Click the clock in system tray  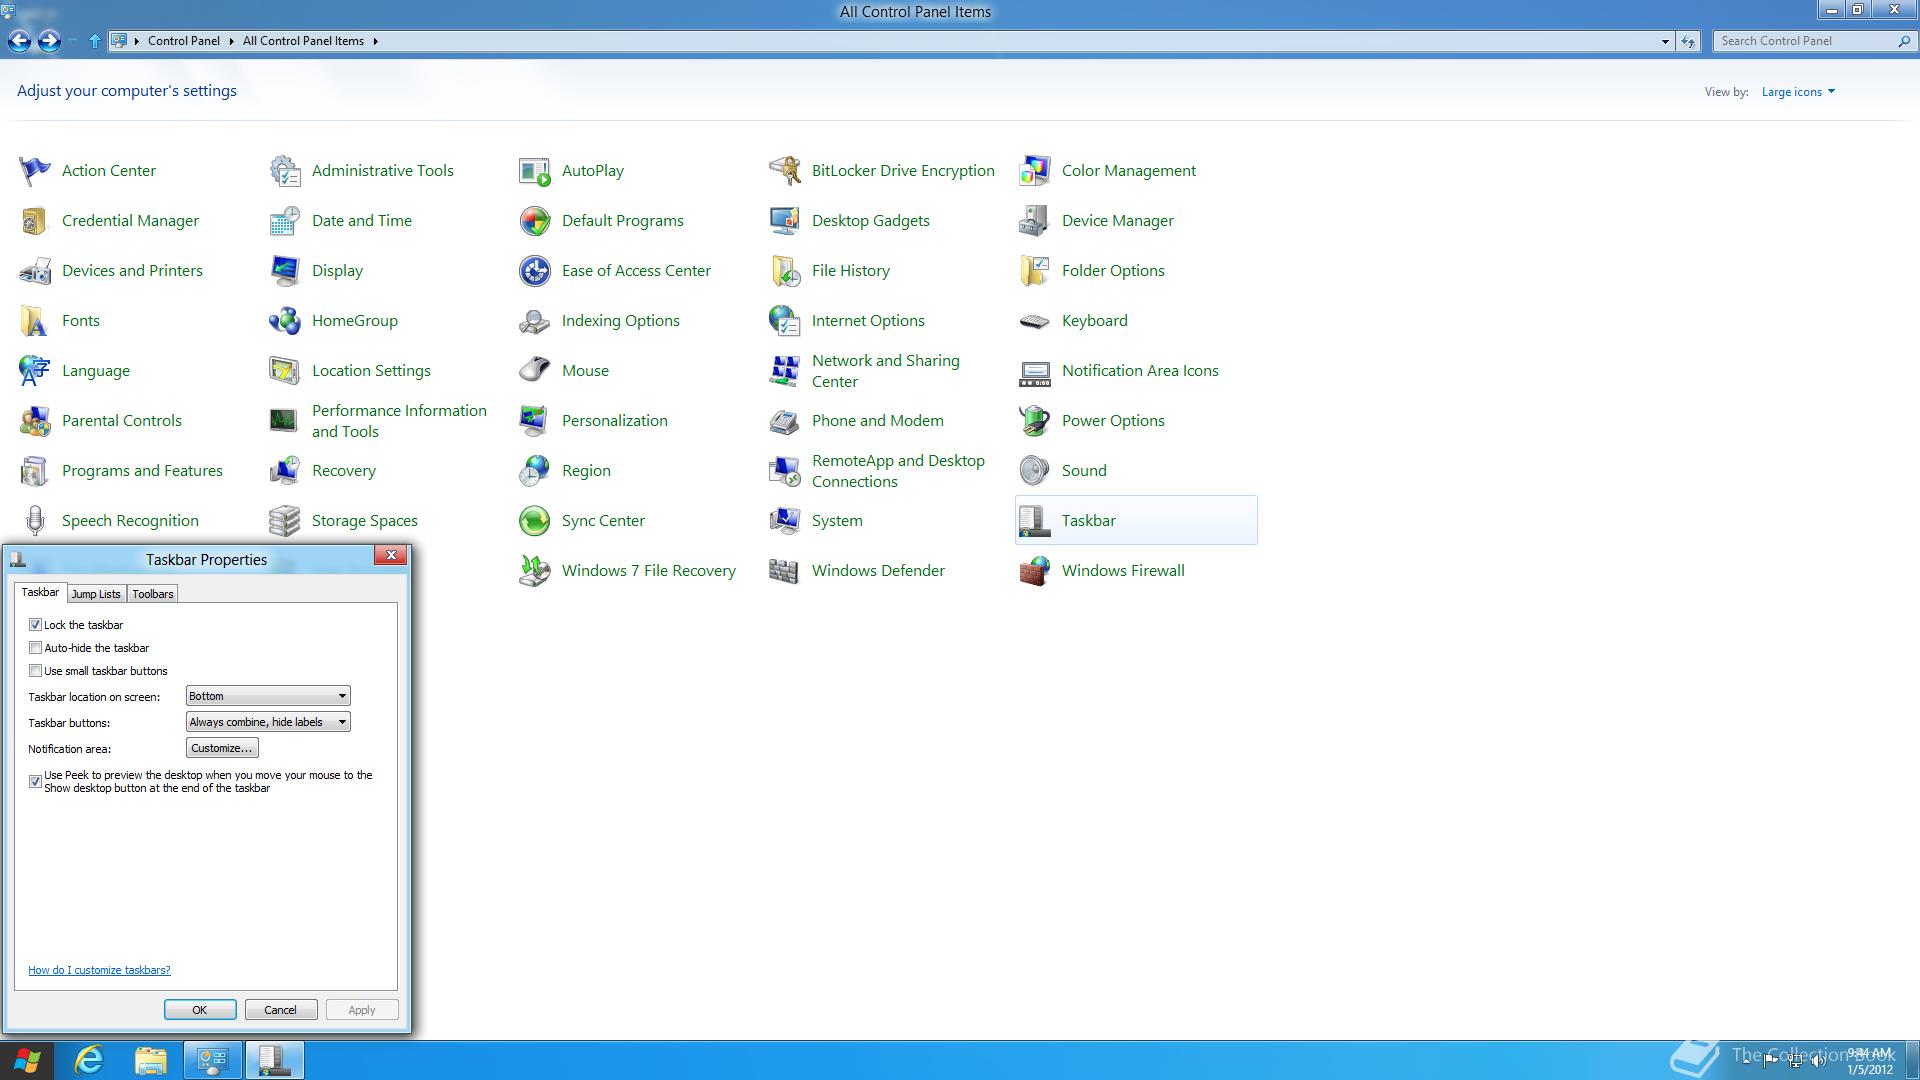[1869, 1061]
